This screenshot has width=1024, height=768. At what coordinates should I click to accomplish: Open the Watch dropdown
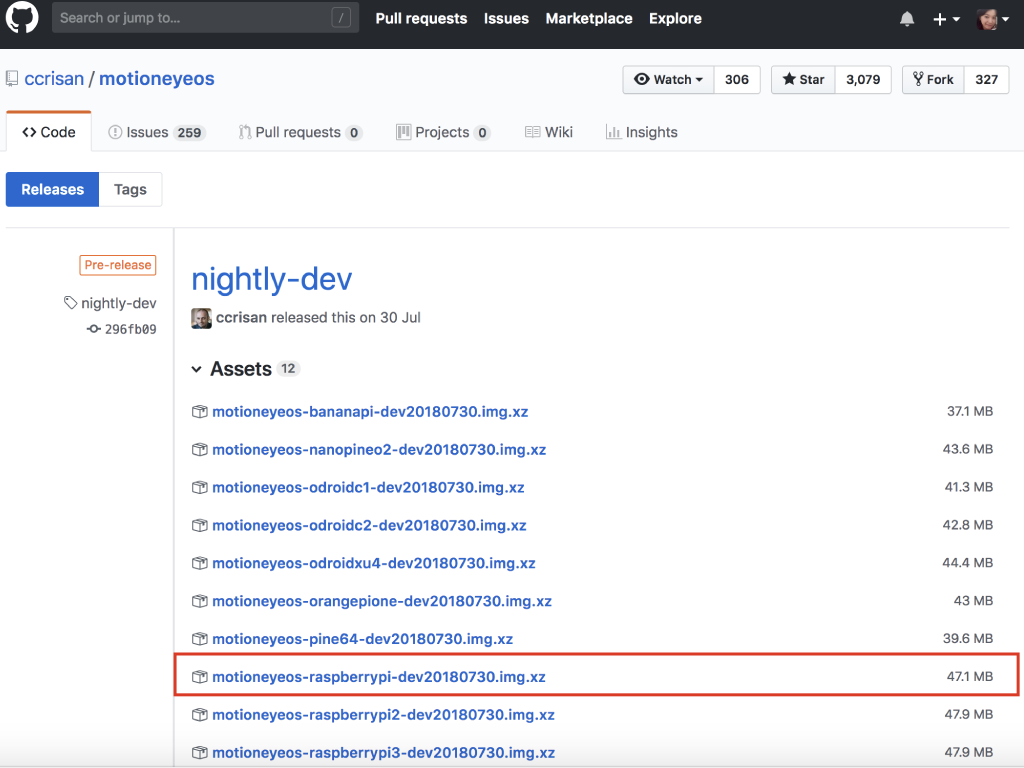668,80
